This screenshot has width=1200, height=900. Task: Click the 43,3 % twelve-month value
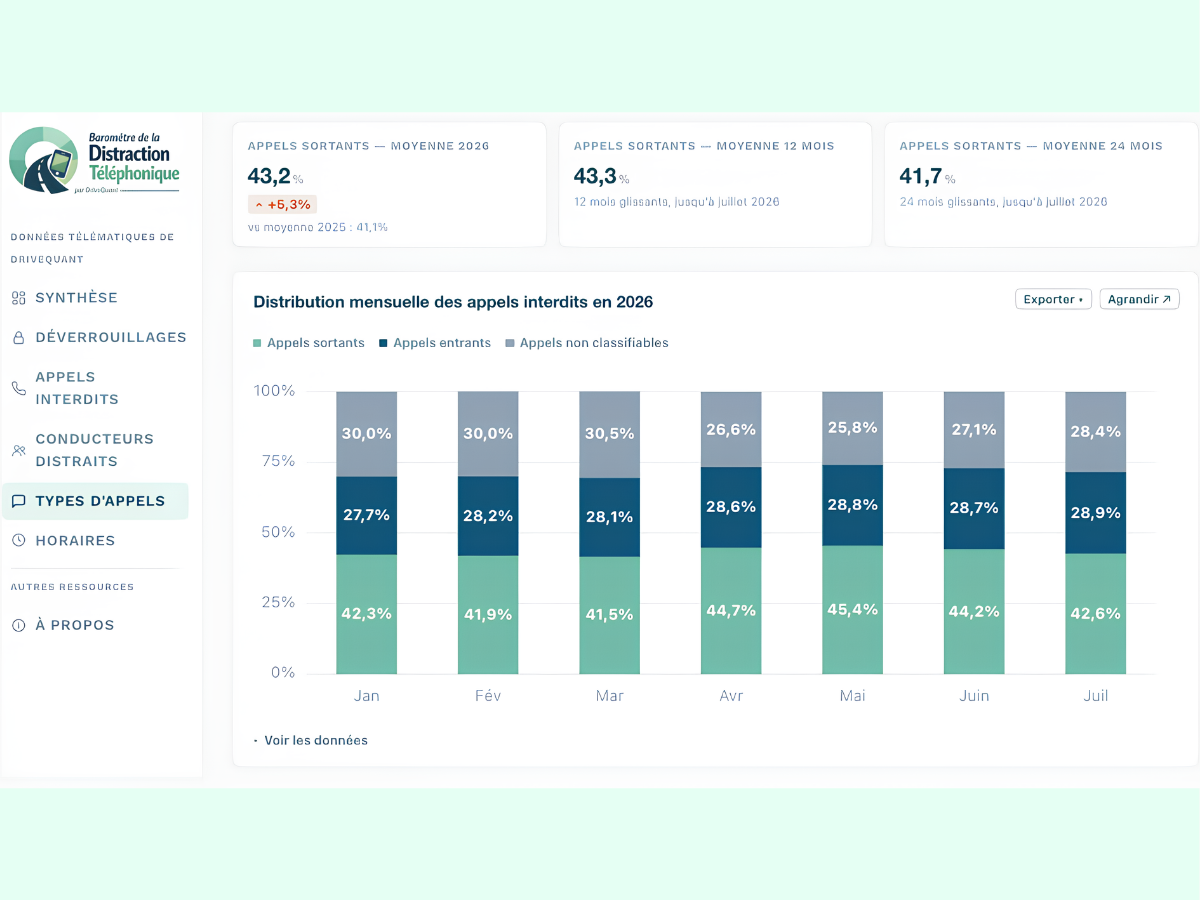pyautogui.click(x=601, y=177)
